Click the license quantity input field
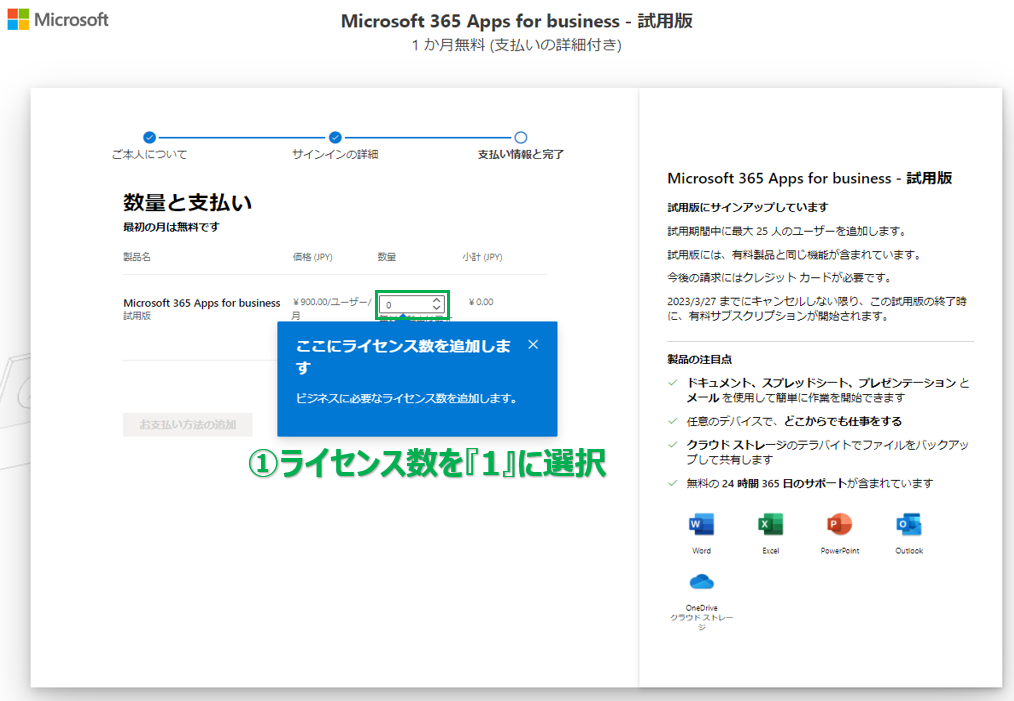Image resolution: width=1014 pixels, height=701 pixels. click(x=412, y=305)
